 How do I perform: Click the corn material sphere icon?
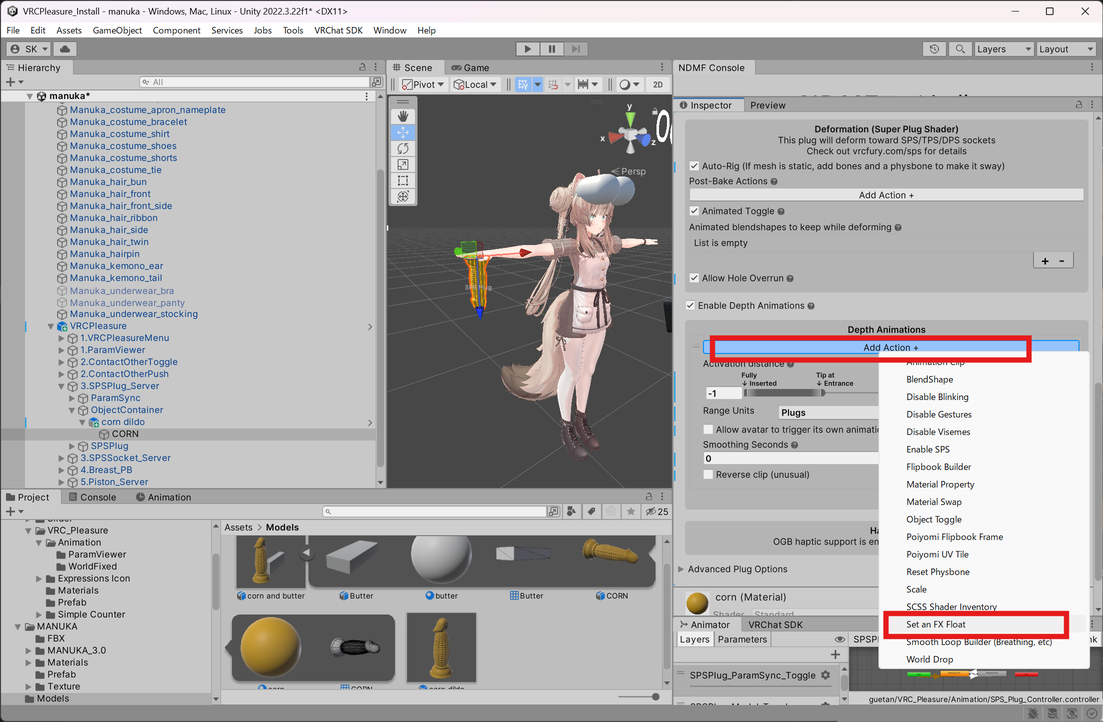(x=697, y=603)
